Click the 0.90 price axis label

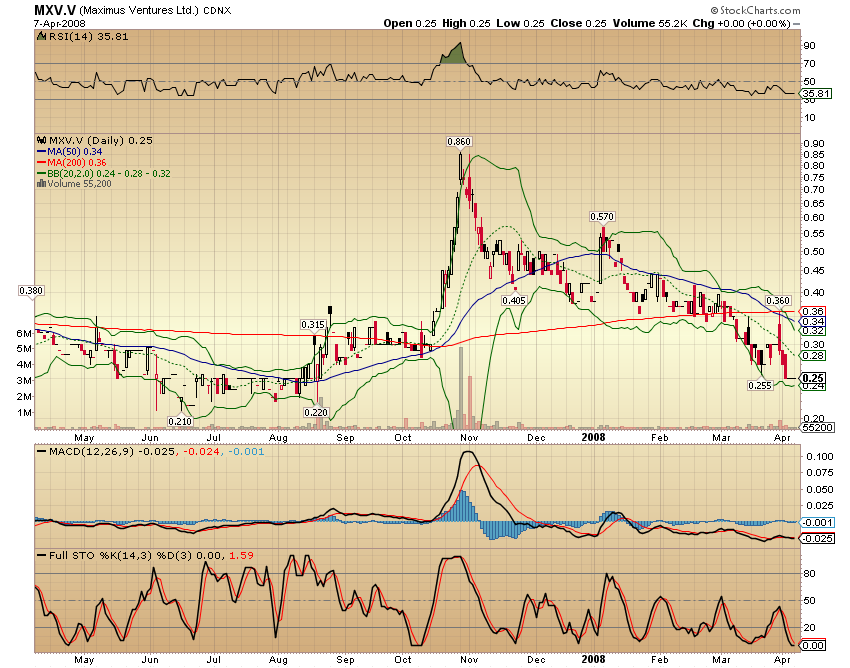[x=815, y=144]
